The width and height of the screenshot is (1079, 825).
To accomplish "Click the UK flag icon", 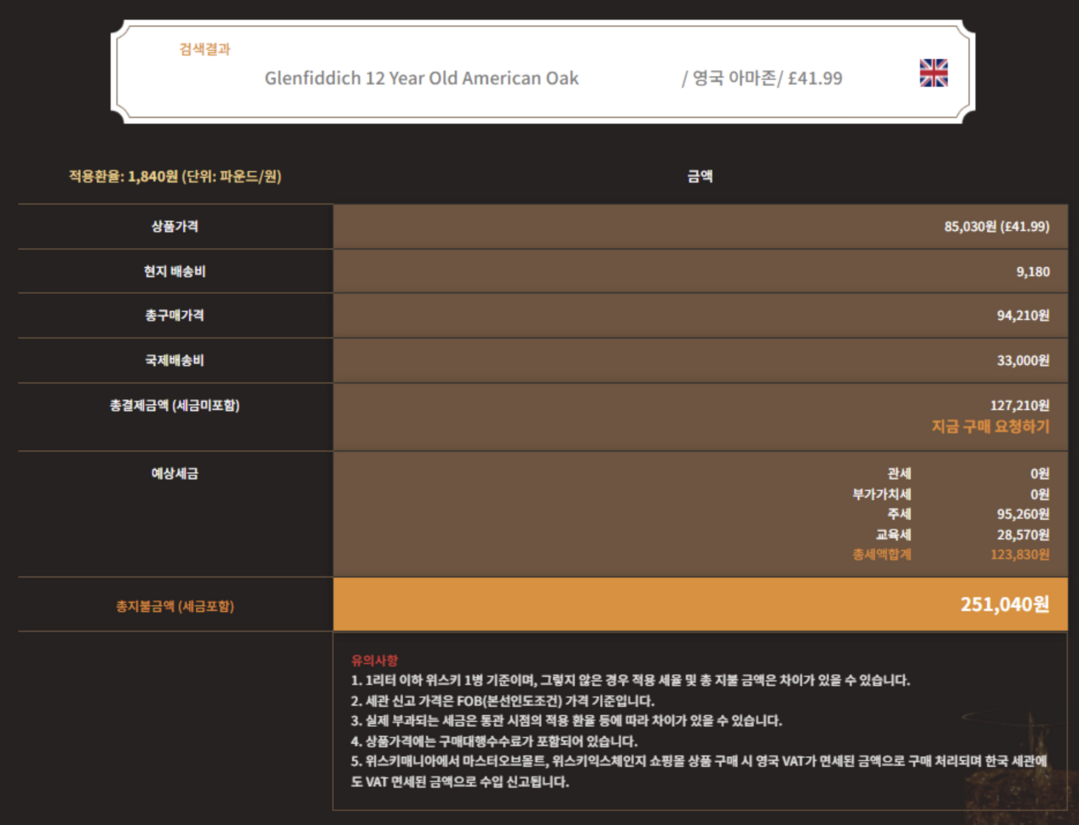I will pyautogui.click(x=933, y=73).
